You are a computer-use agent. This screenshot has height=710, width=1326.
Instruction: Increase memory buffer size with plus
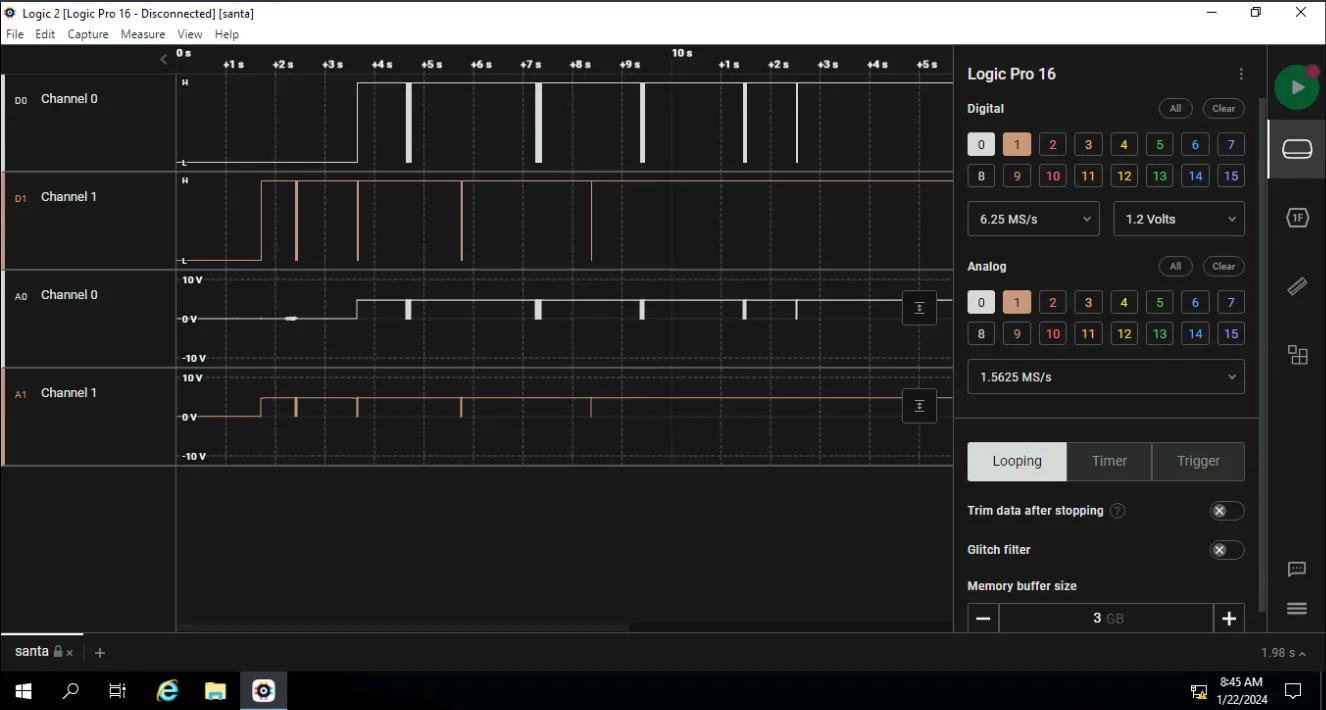[1229, 618]
